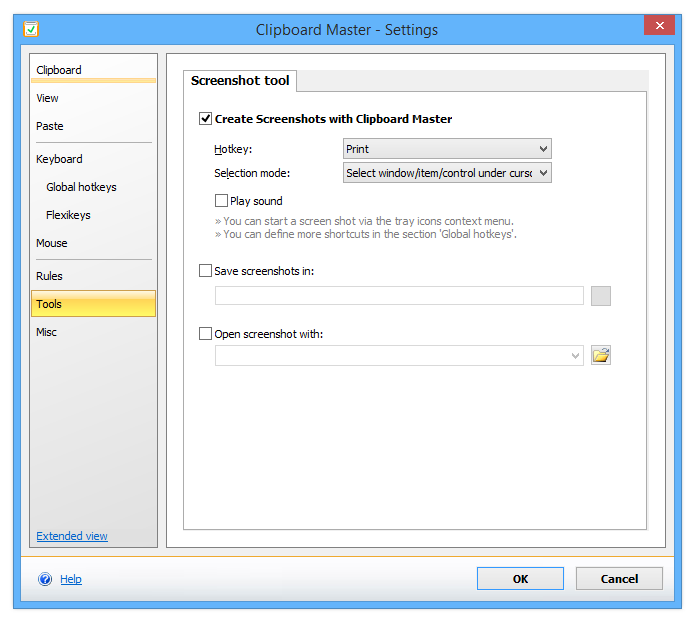Close the Settings window
This screenshot has height=623, width=695.
[x=659, y=25]
